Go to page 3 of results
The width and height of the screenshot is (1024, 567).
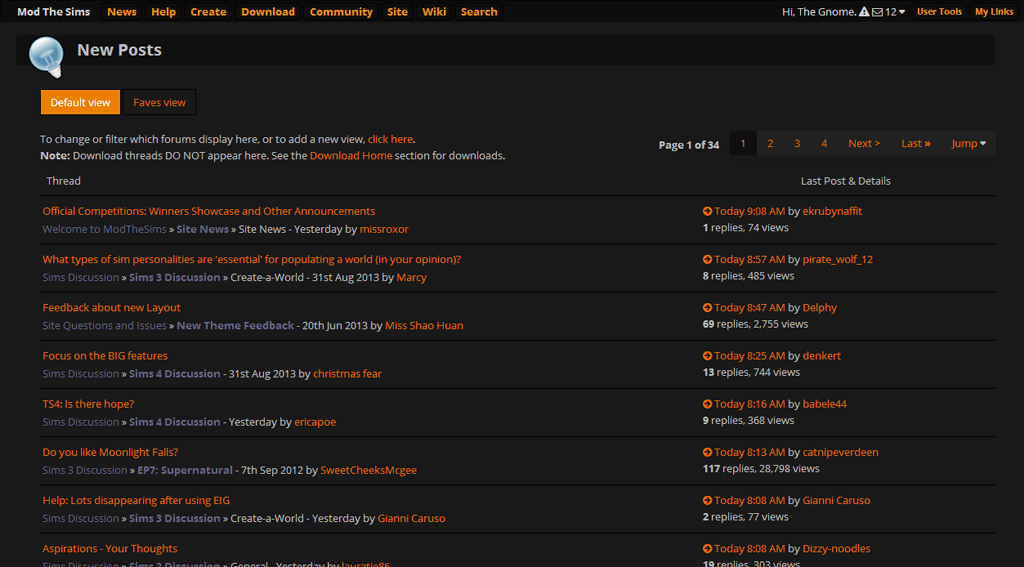pyautogui.click(x=797, y=144)
